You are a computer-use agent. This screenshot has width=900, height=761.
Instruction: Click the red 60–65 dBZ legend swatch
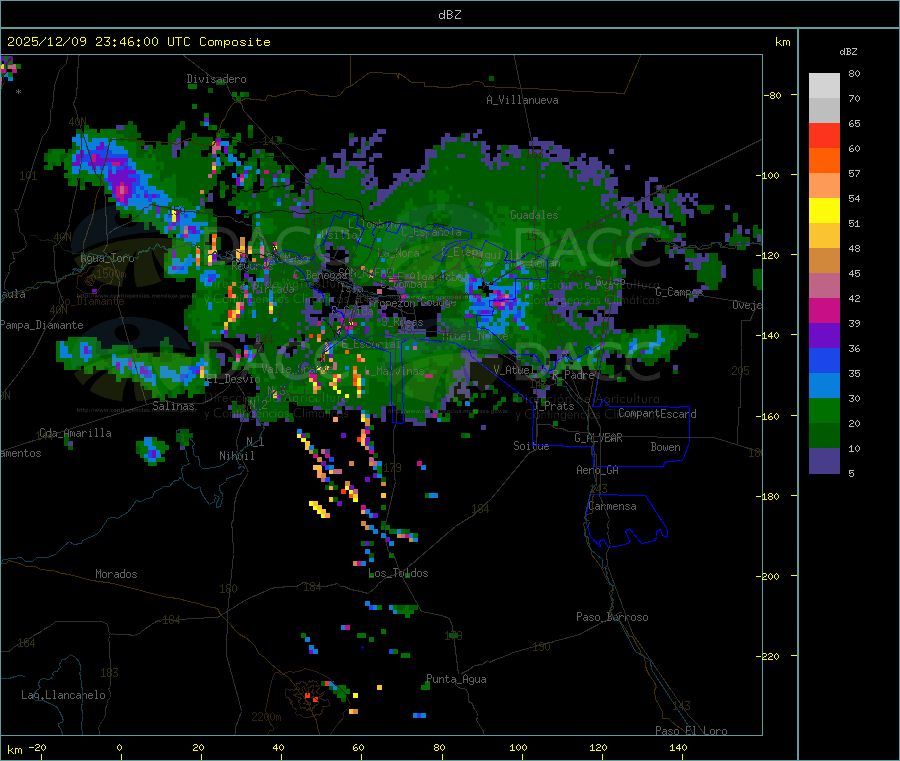pyautogui.click(x=824, y=135)
